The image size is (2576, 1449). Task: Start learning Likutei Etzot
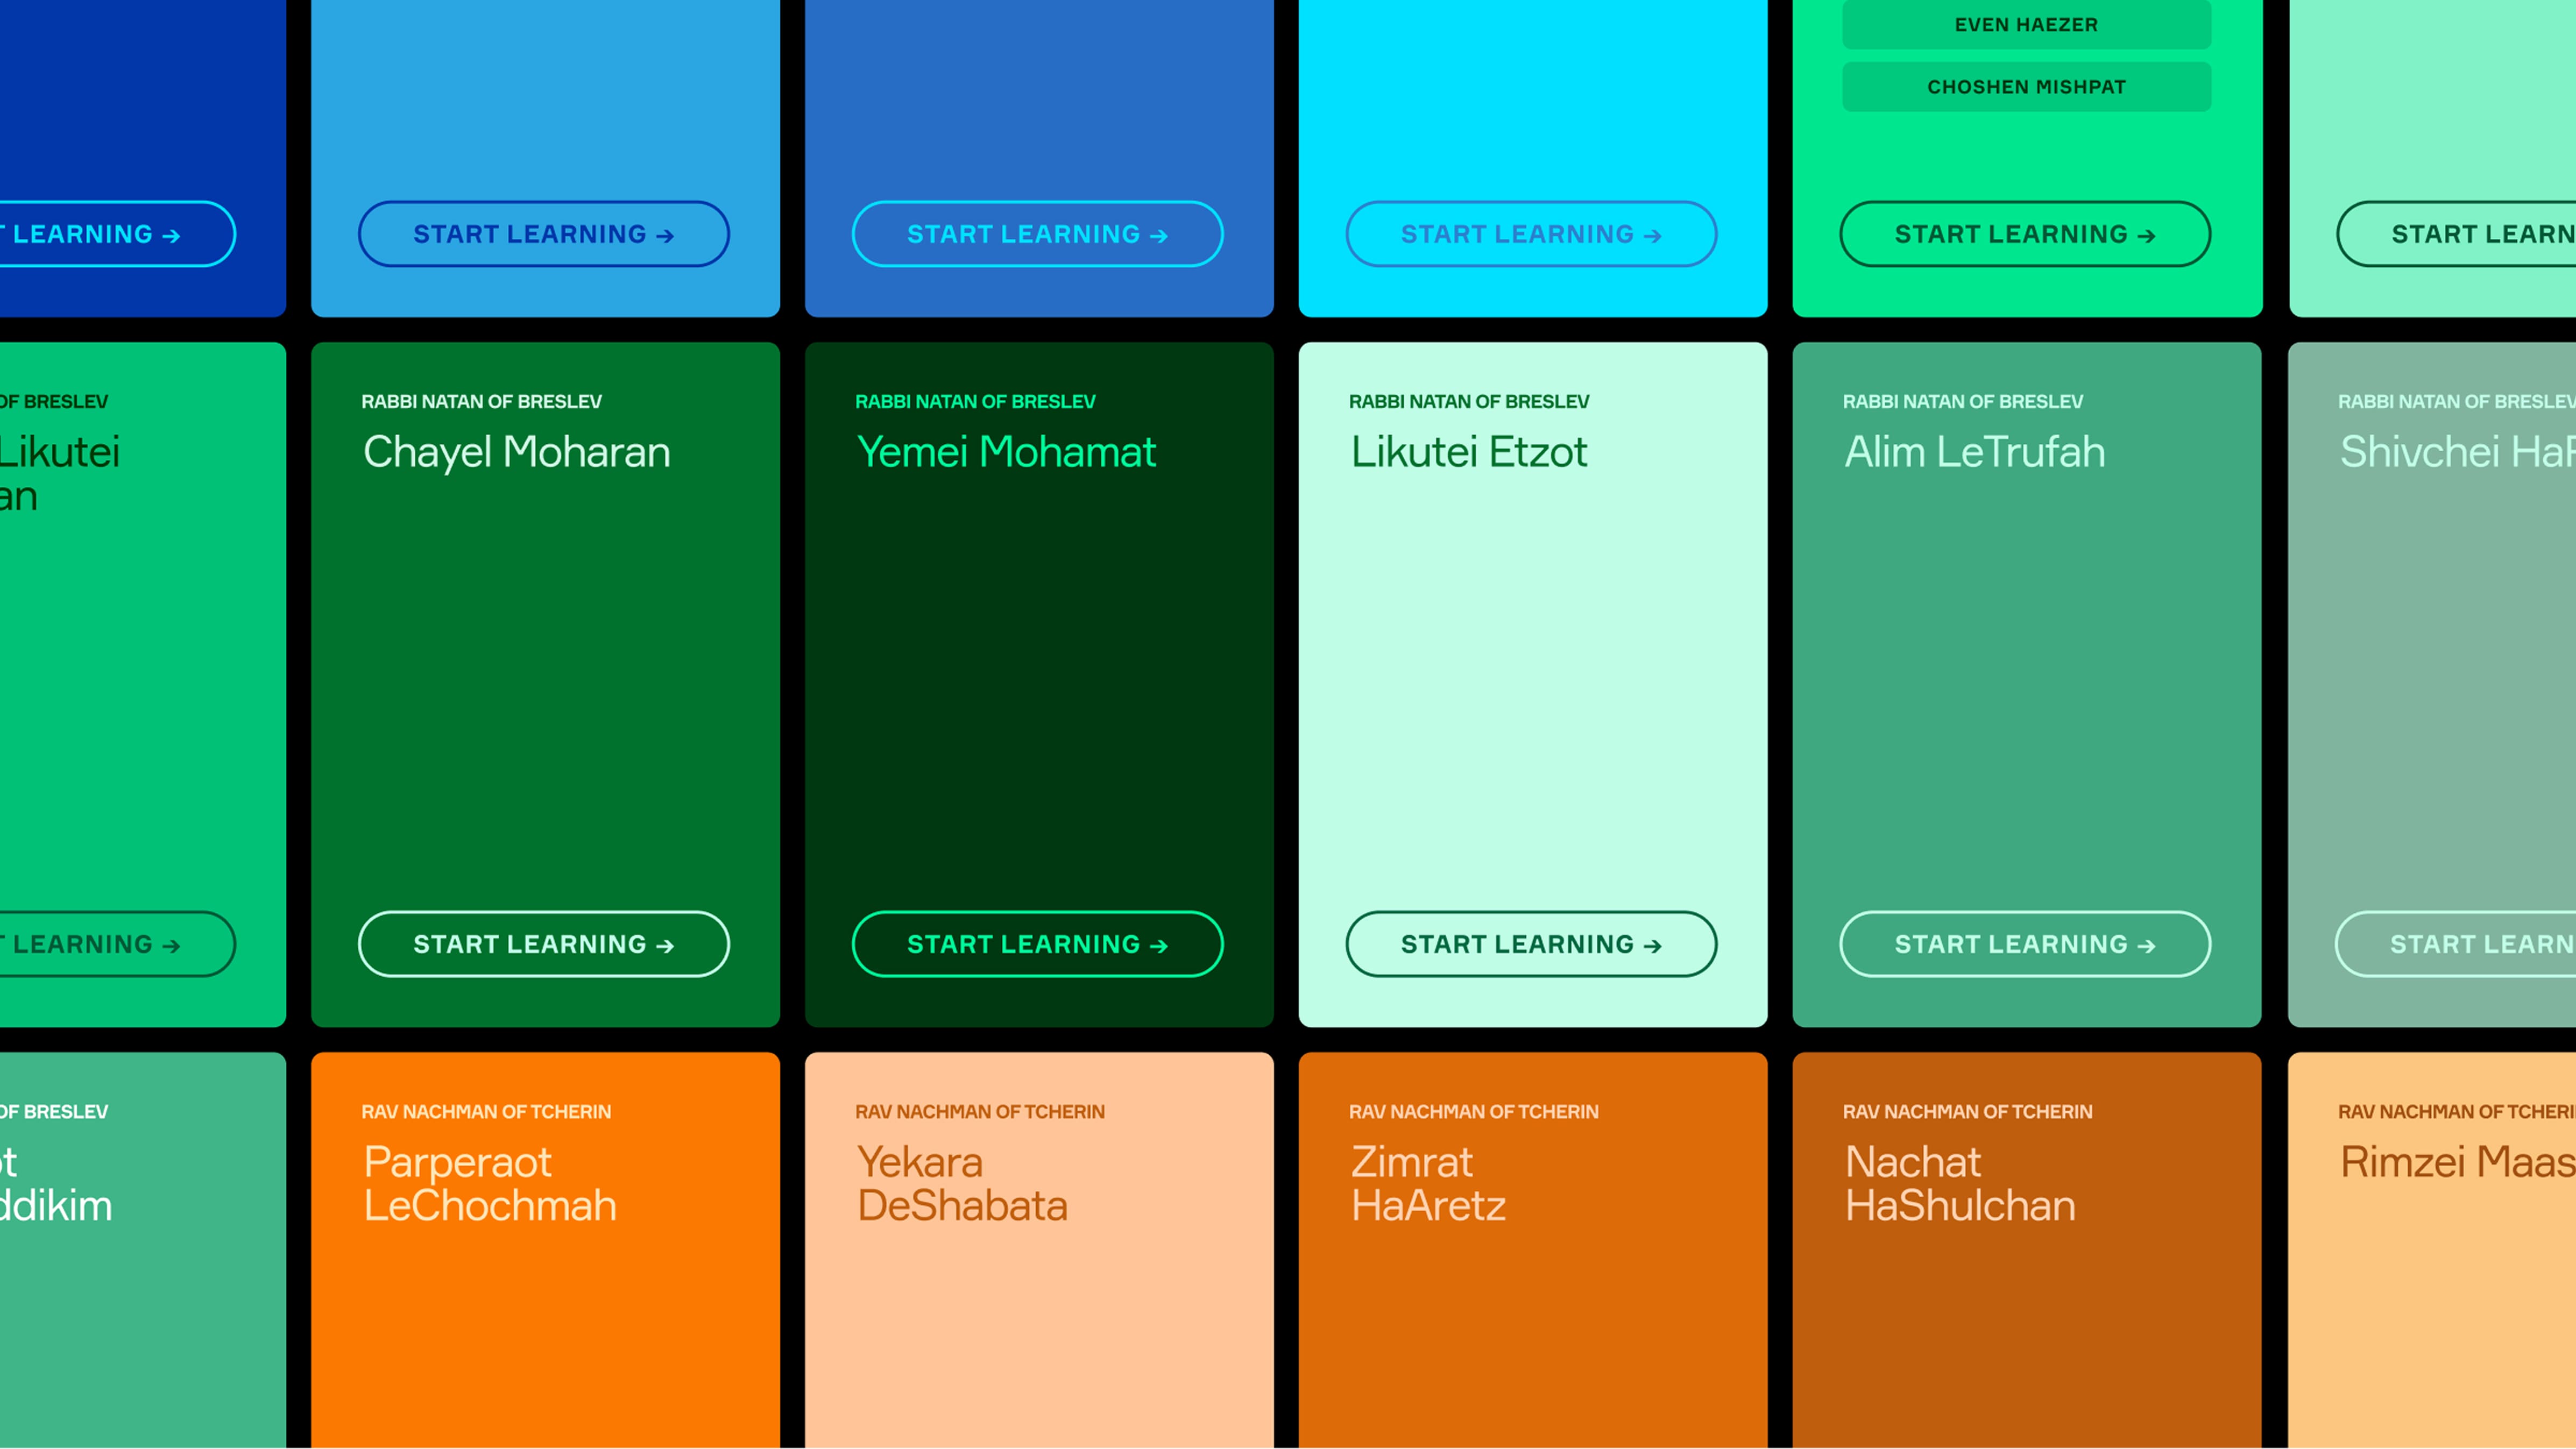(x=1530, y=944)
